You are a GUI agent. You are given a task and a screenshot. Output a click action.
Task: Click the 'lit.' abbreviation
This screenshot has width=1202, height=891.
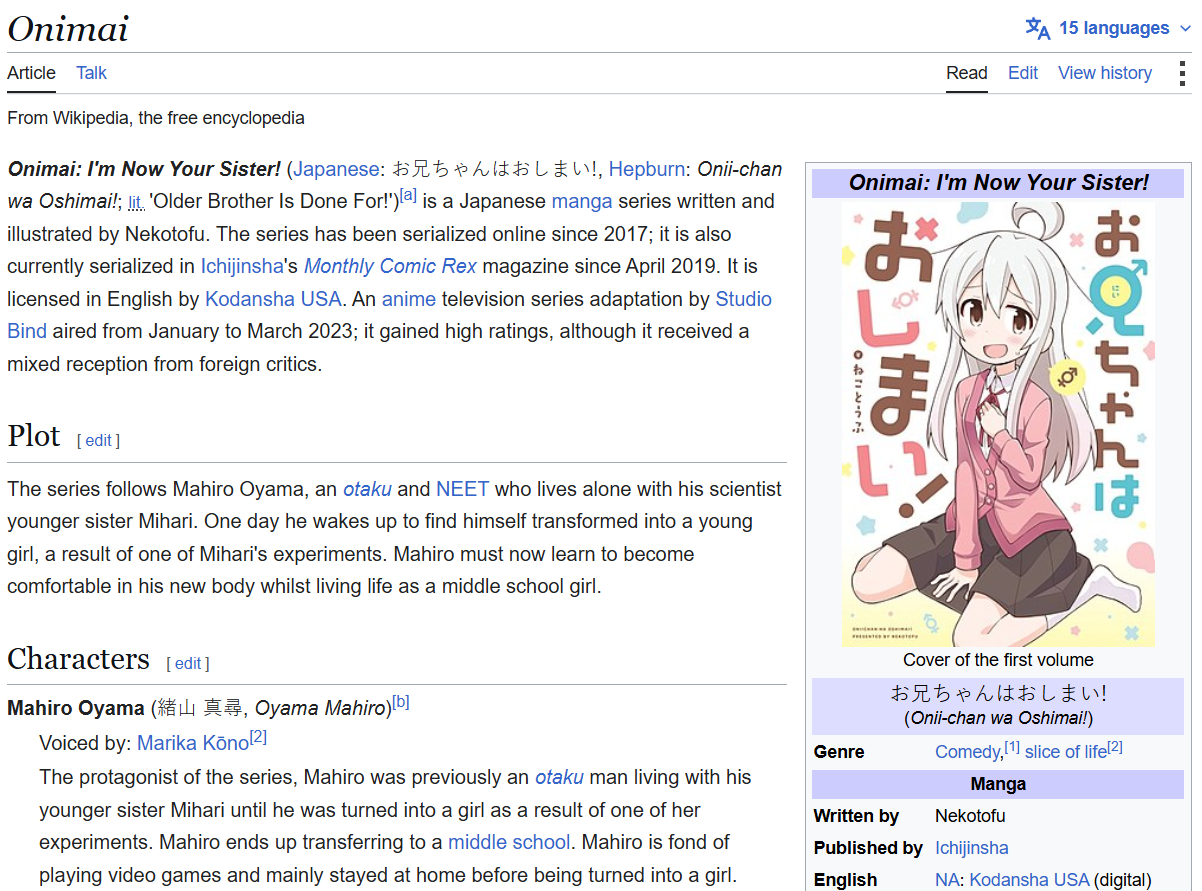tap(136, 202)
